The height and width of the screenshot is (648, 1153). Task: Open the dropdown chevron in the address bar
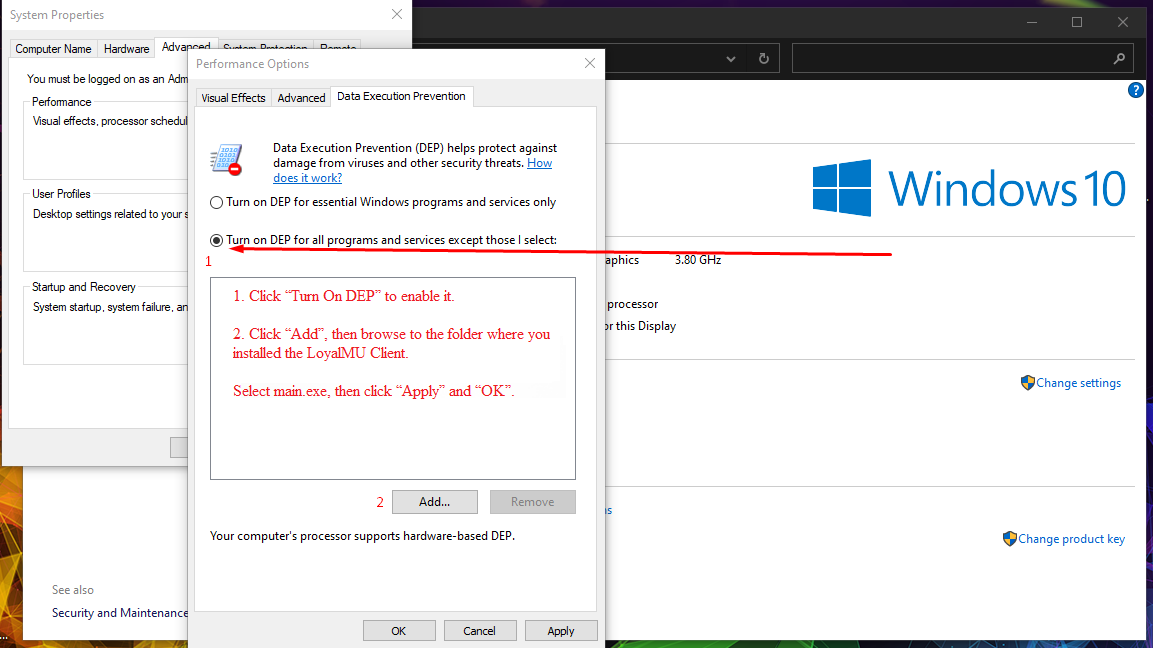pyautogui.click(x=729, y=57)
